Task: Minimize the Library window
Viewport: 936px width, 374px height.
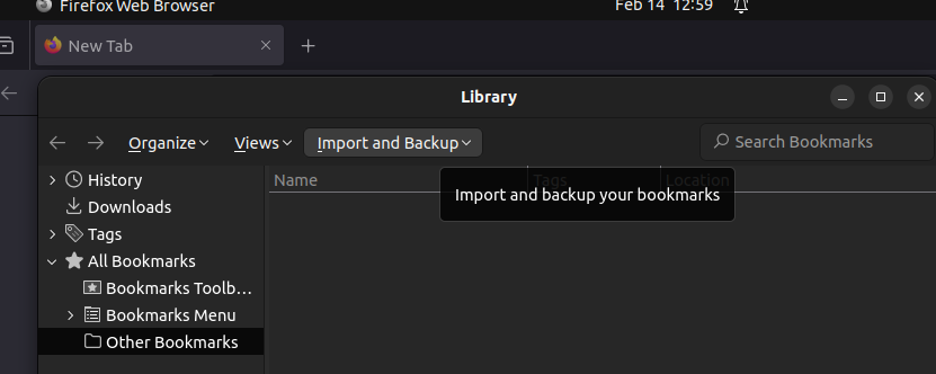Action: [x=842, y=97]
